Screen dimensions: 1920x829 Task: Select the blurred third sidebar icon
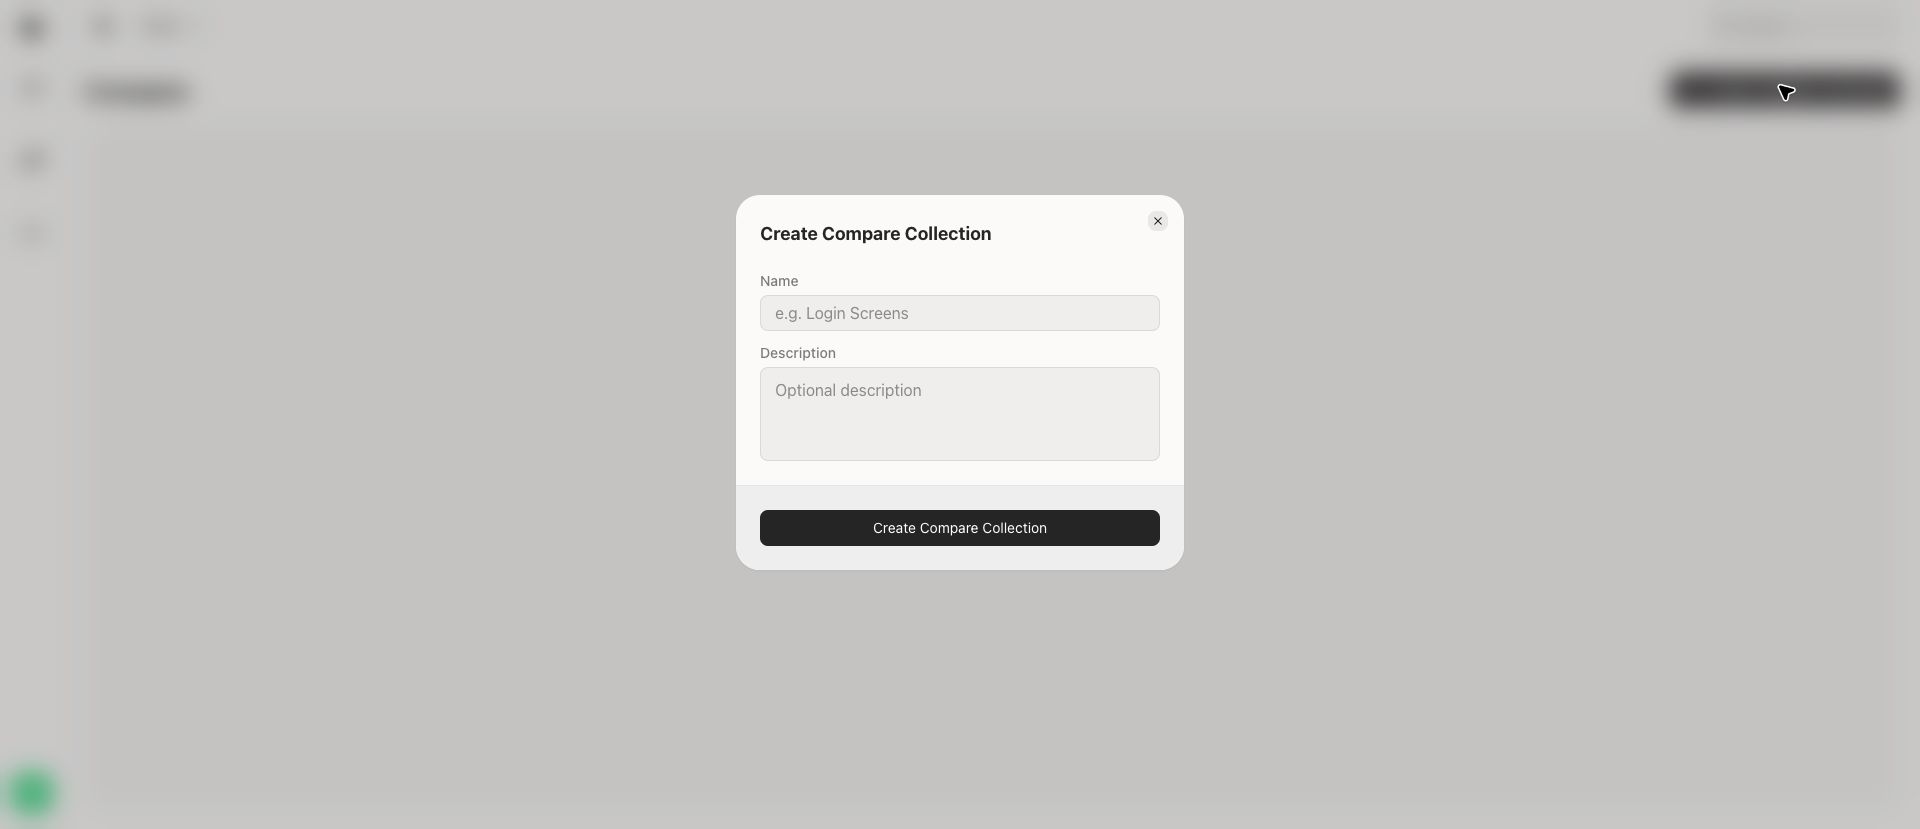(33, 160)
